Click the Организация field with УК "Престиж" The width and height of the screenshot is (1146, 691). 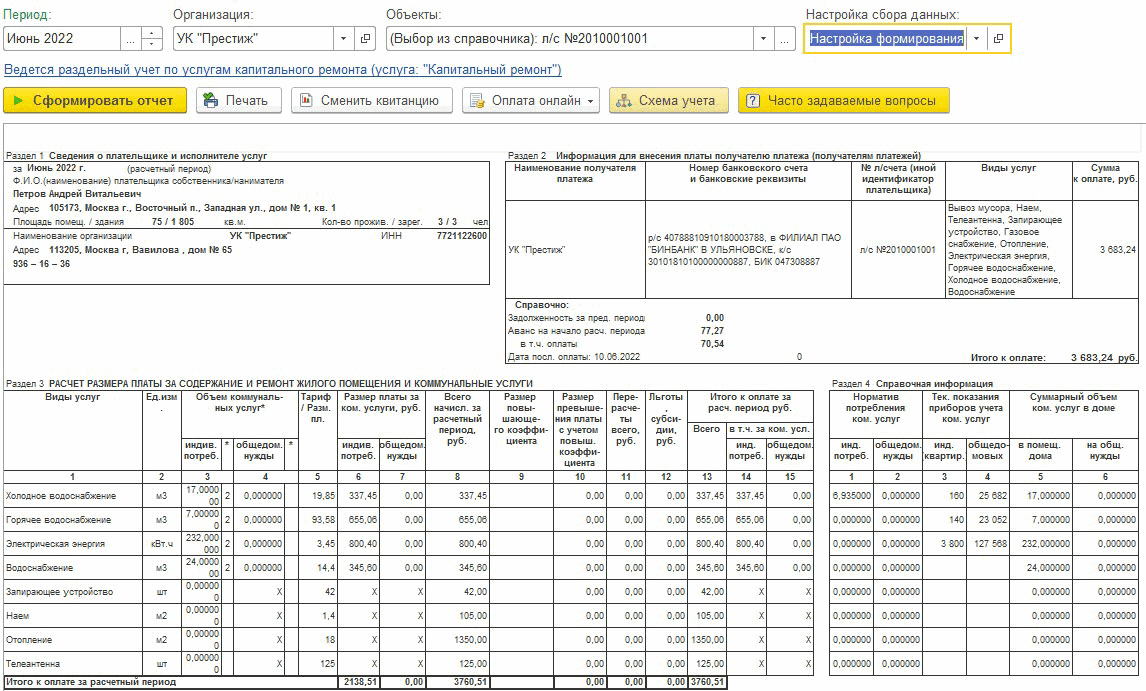(254, 39)
